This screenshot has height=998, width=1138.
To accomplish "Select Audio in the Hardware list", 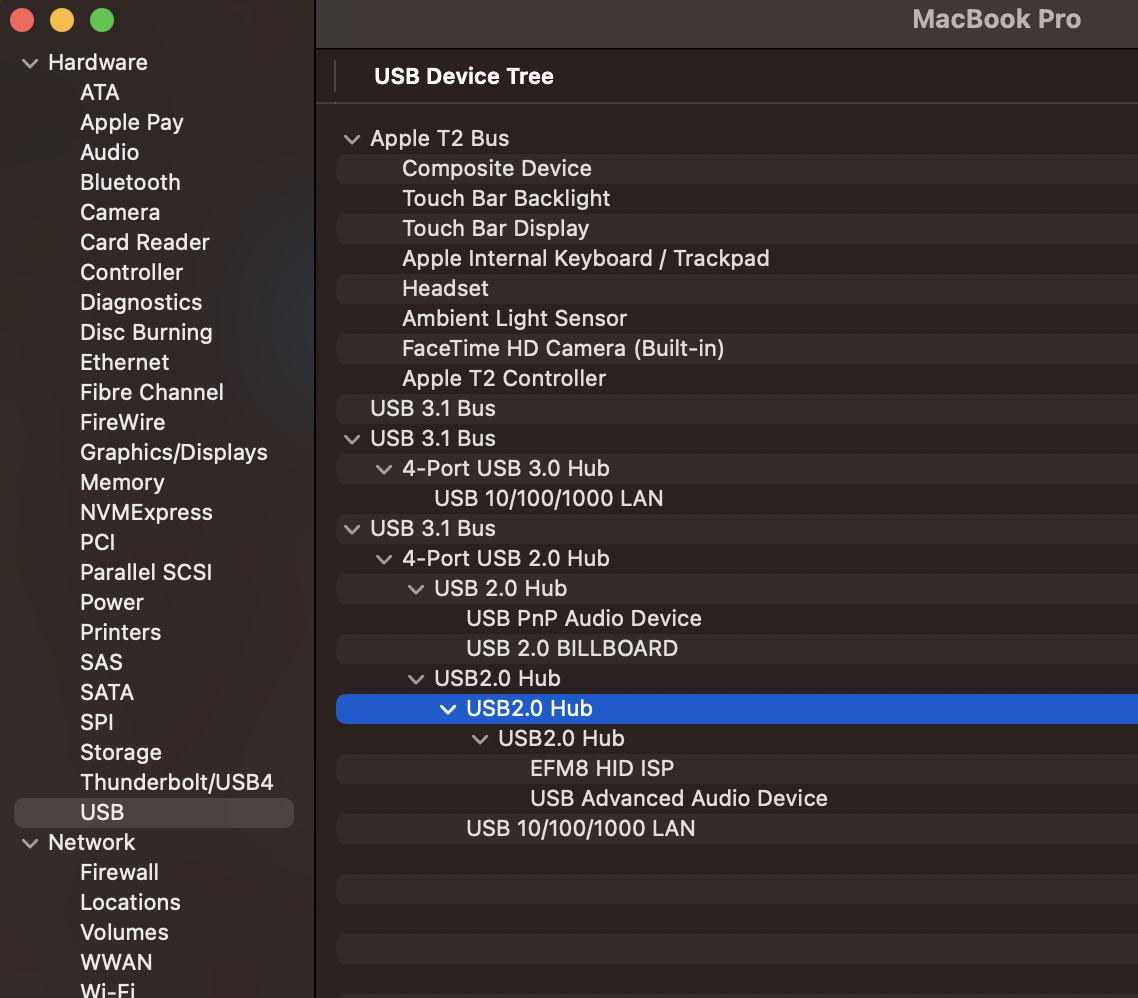I will (x=110, y=152).
